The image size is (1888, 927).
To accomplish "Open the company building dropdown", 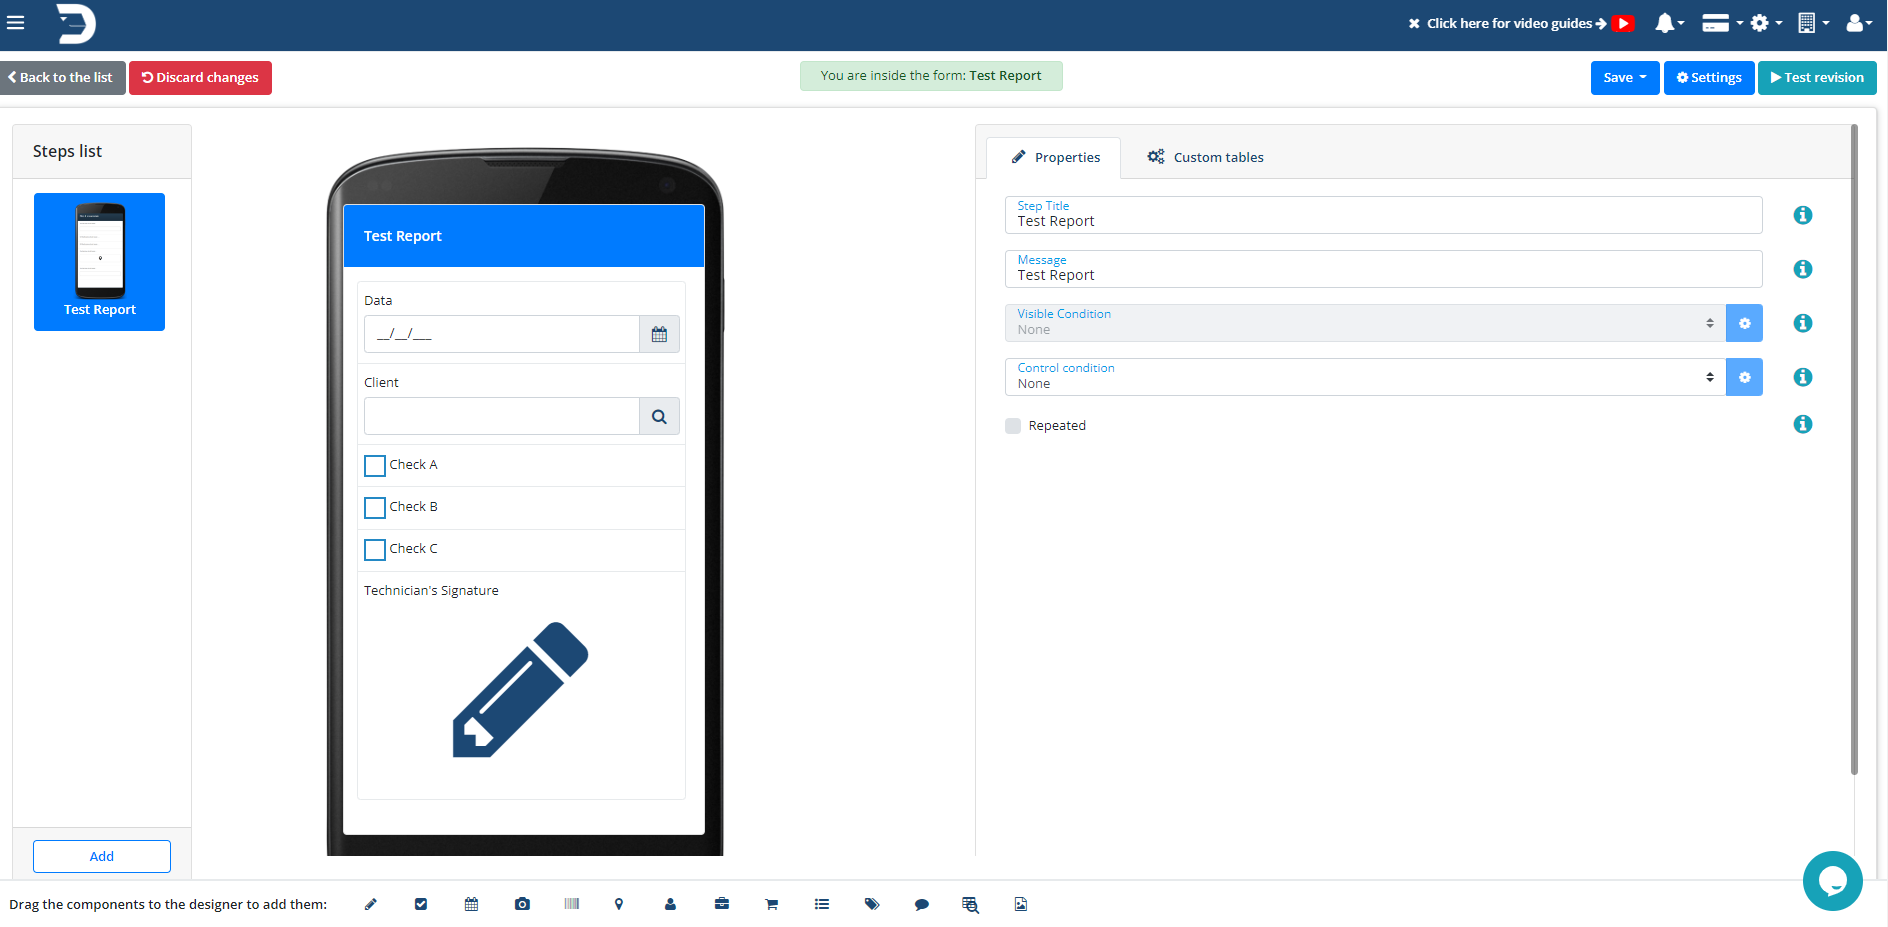I will [1813, 23].
